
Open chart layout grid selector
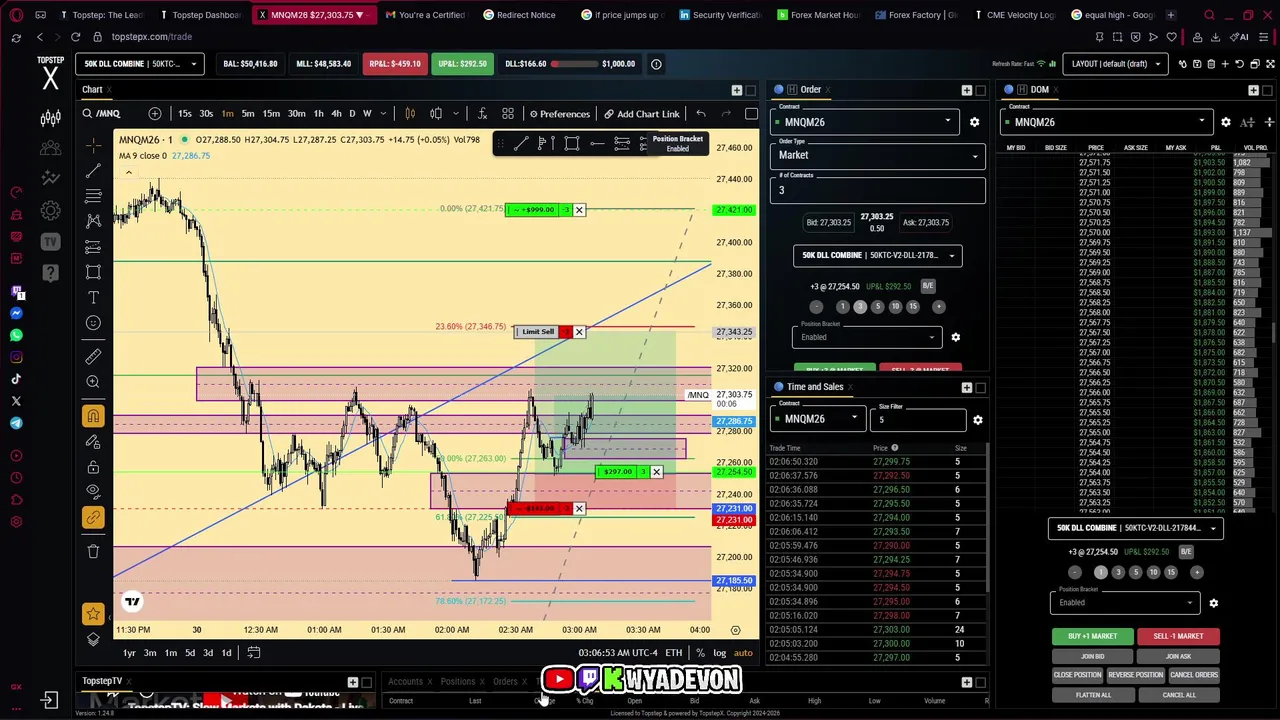[x=508, y=114]
